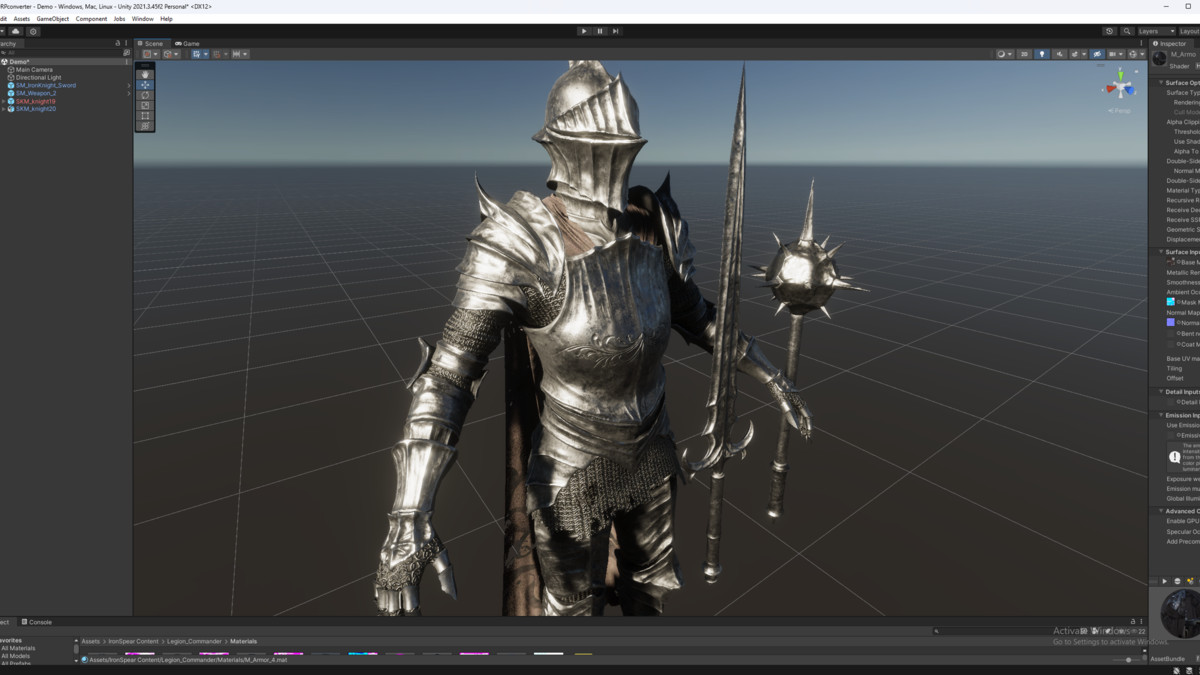Expand SKM_knight19 in Hierarchy

(4, 101)
